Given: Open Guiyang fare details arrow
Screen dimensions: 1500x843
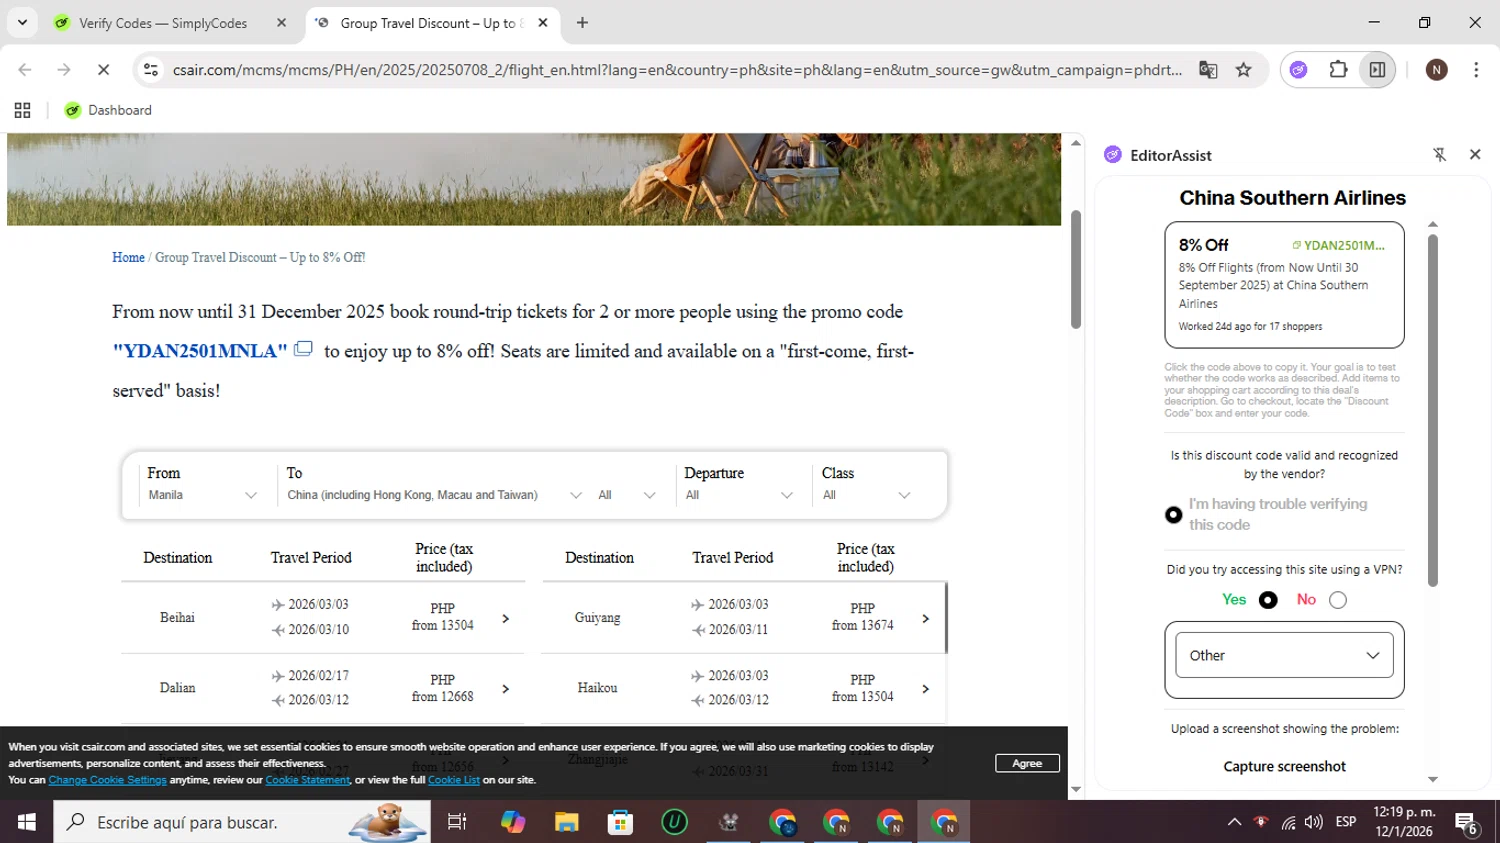Looking at the screenshot, I should [x=925, y=618].
